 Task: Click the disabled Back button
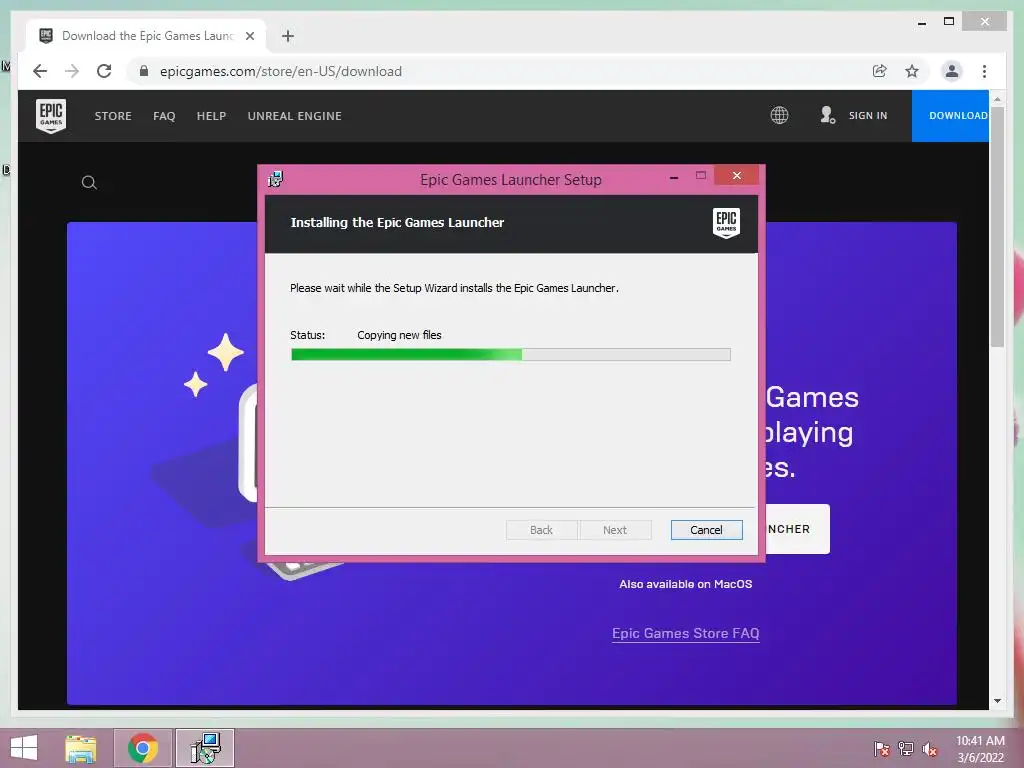point(541,530)
